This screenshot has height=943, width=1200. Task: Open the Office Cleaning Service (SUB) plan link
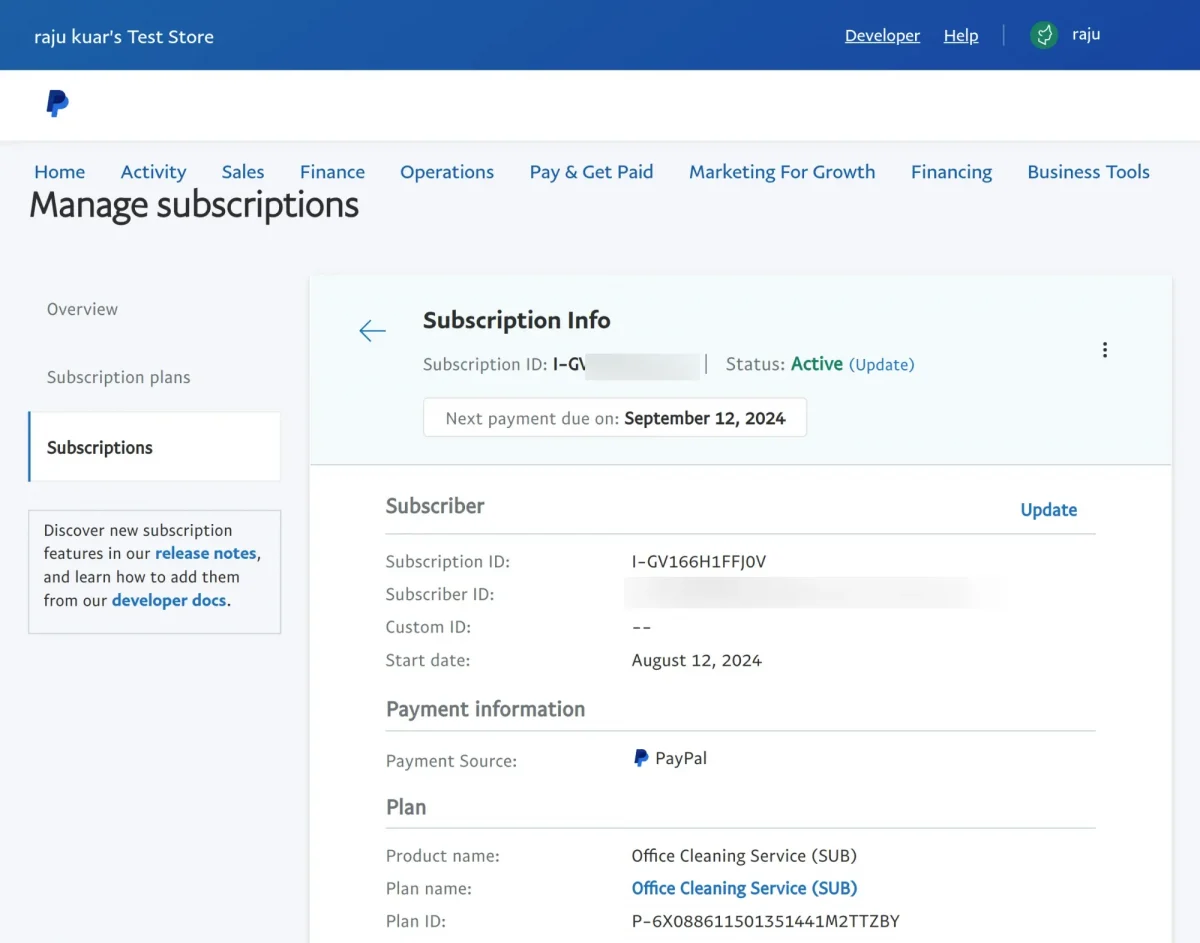point(744,887)
